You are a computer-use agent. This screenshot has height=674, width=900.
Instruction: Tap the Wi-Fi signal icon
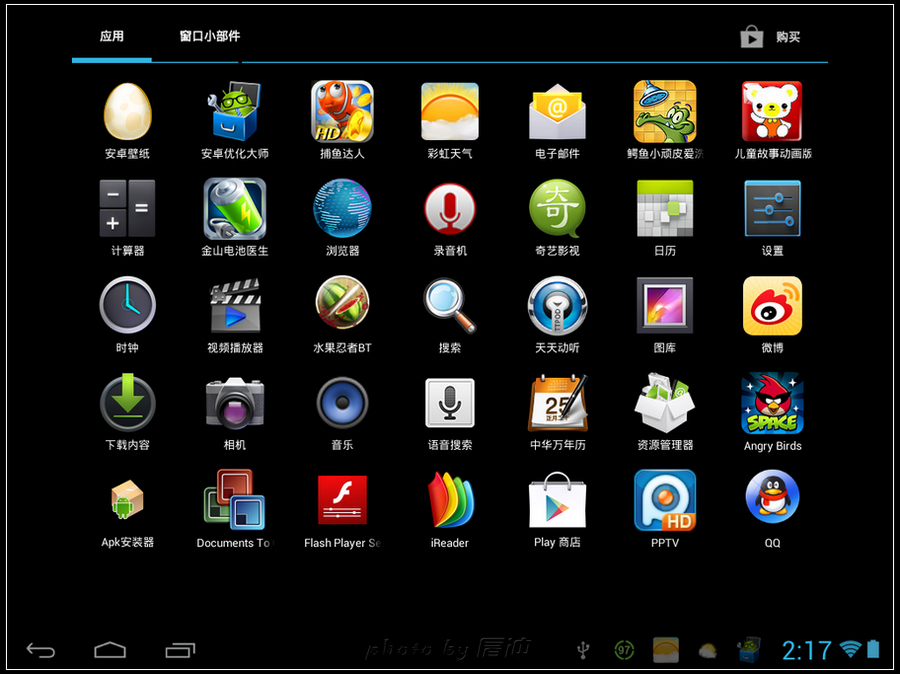coord(850,649)
